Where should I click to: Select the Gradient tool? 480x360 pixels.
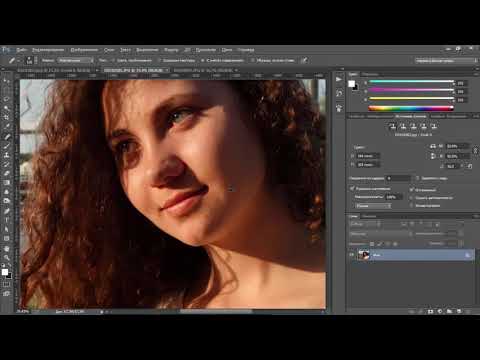point(6,183)
